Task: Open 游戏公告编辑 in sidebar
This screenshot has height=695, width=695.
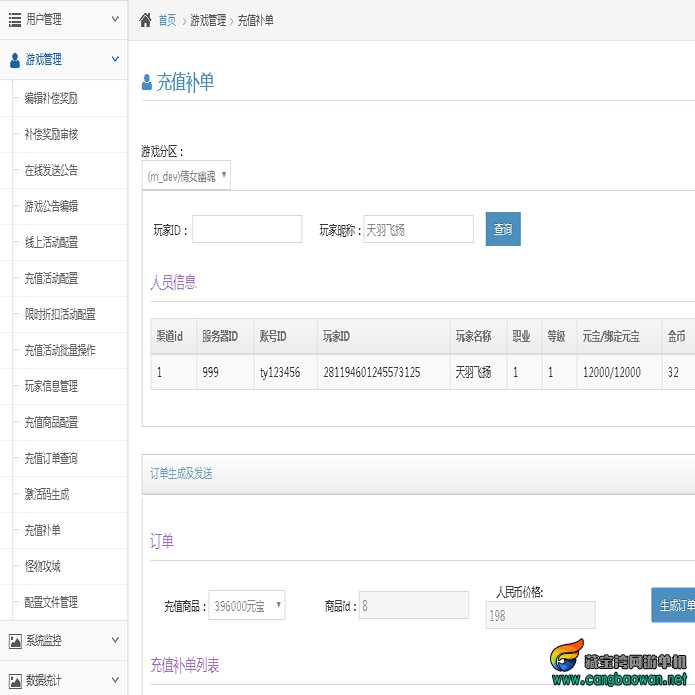Action: click(x=51, y=206)
